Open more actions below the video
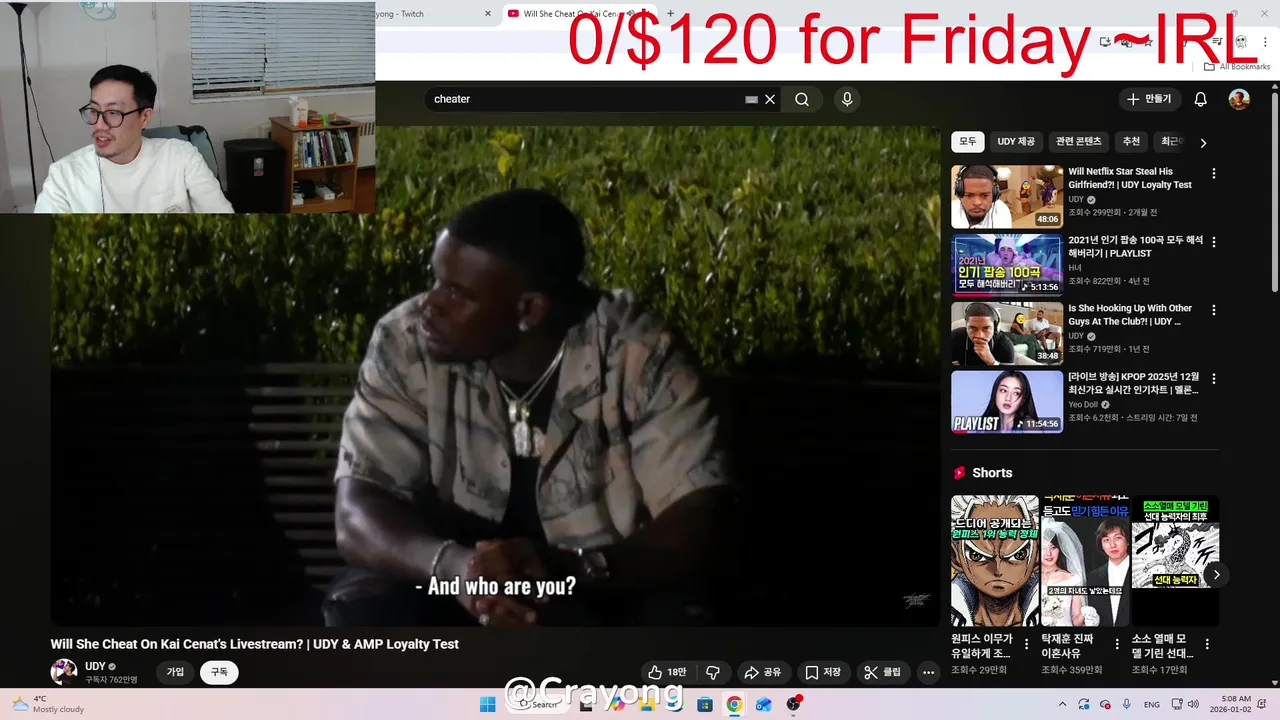The width and height of the screenshot is (1280, 720). tap(928, 672)
